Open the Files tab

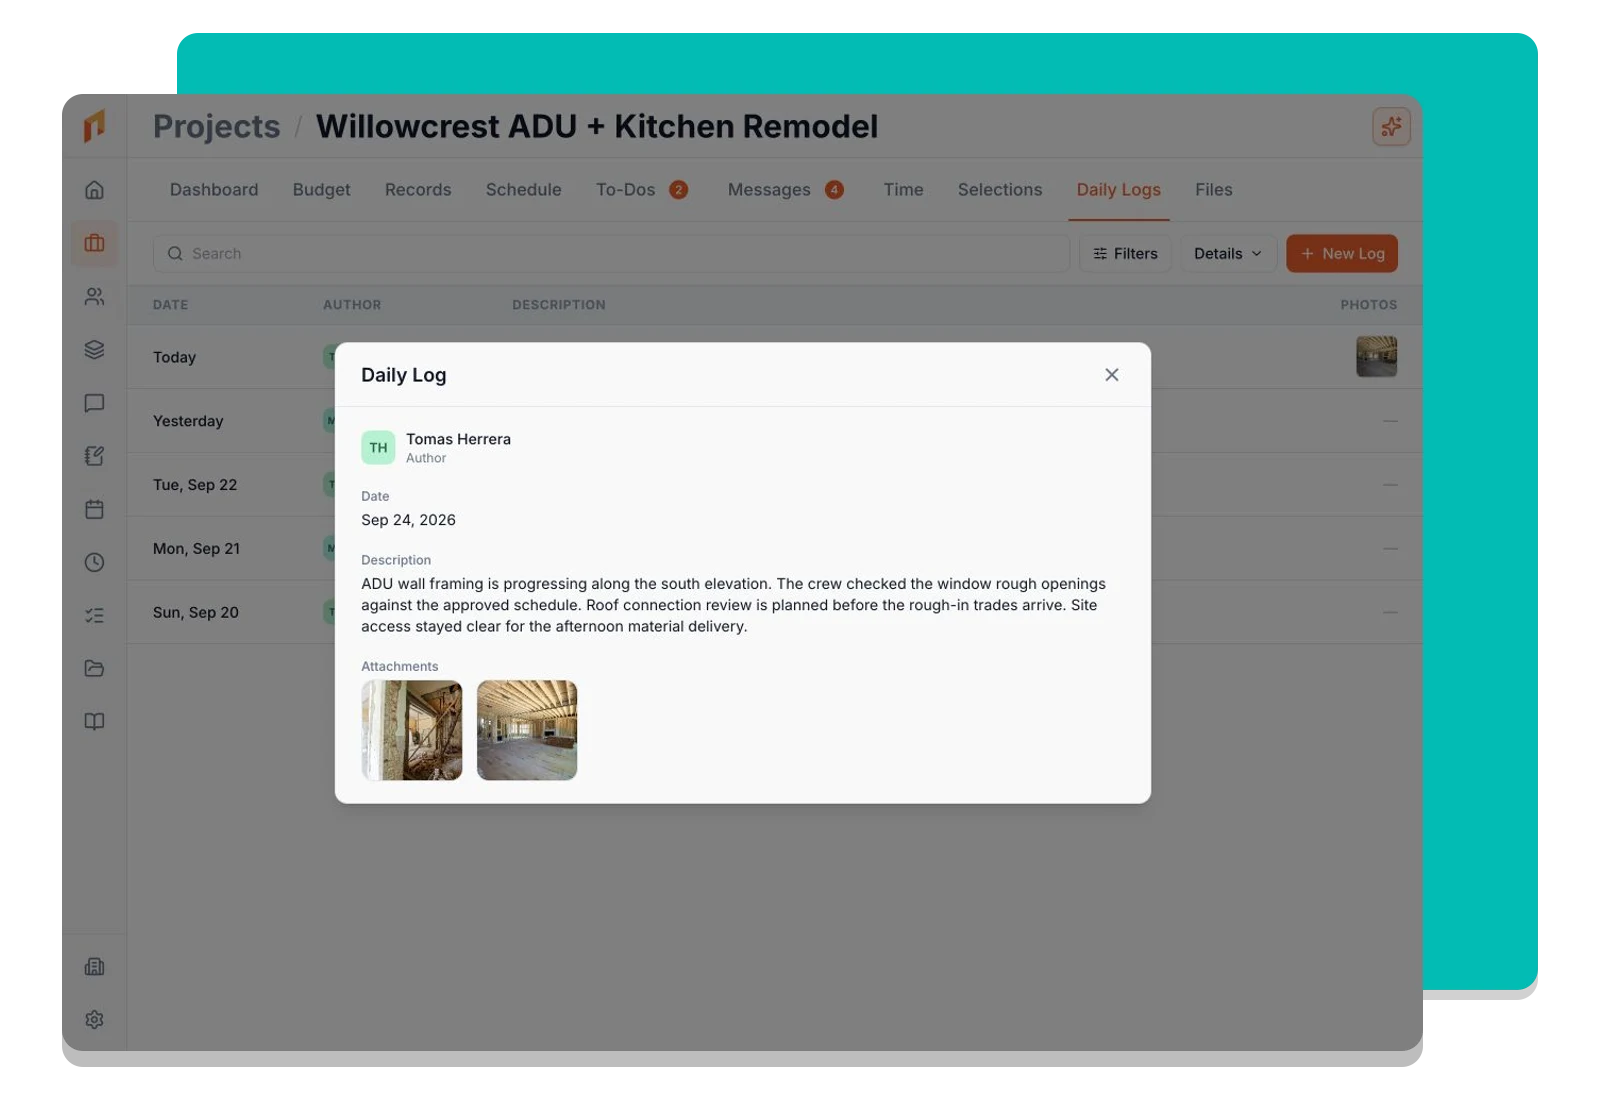1213,190
